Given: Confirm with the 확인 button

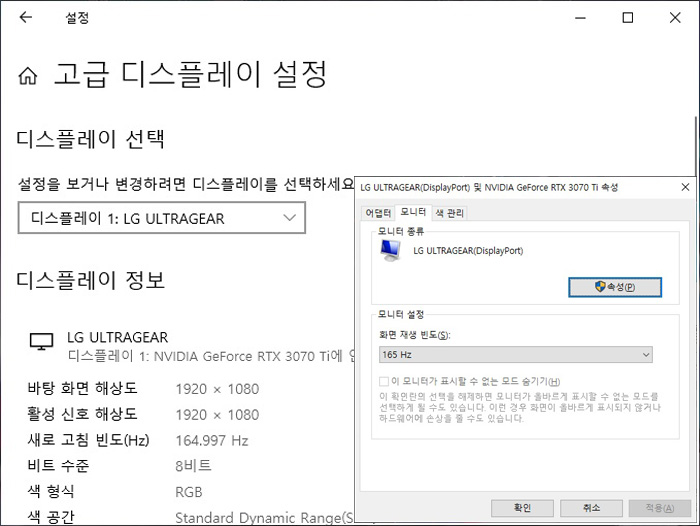Looking at the screenshot, I should coord(522,508).
